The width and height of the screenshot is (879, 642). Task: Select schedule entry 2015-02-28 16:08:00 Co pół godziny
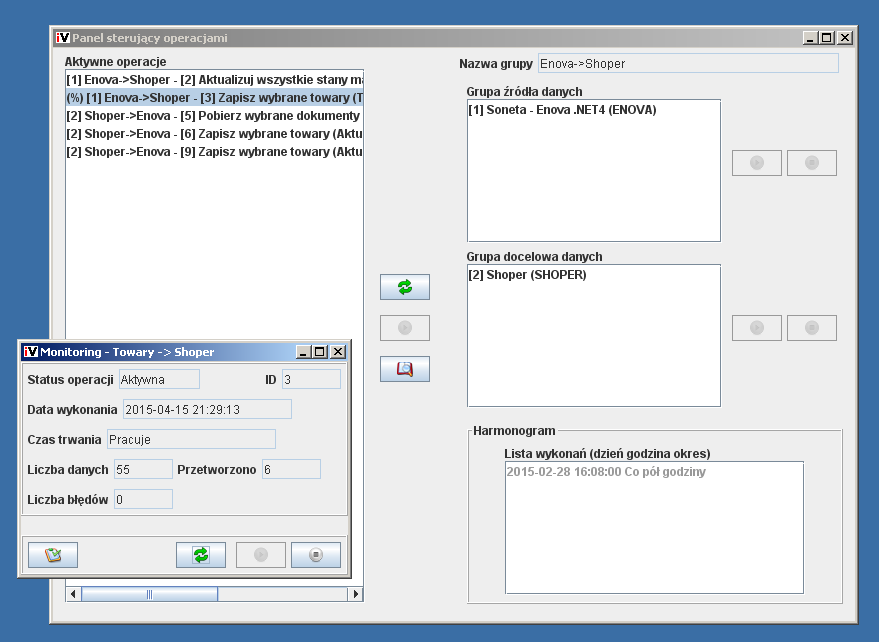[x=654, y=472]
